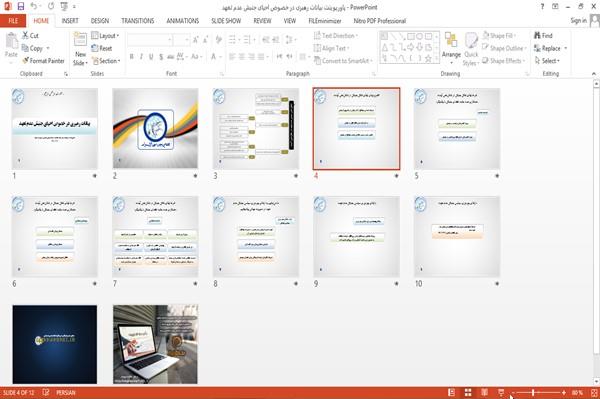Apply Italic formatting
This screenshot has height=399, width=600.
(x=141, y=57)
